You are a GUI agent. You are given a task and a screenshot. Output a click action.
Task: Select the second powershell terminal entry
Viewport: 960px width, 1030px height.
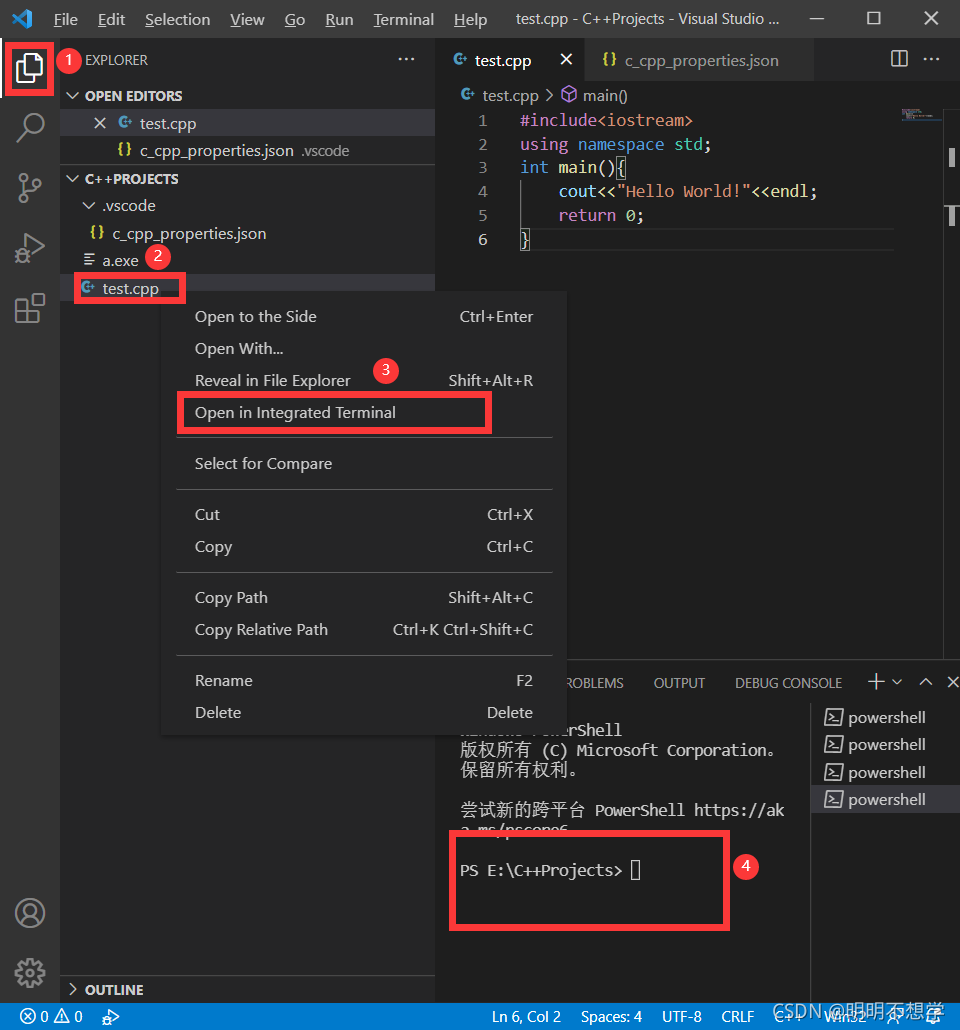pyautogui.click(x=885, y=745)
